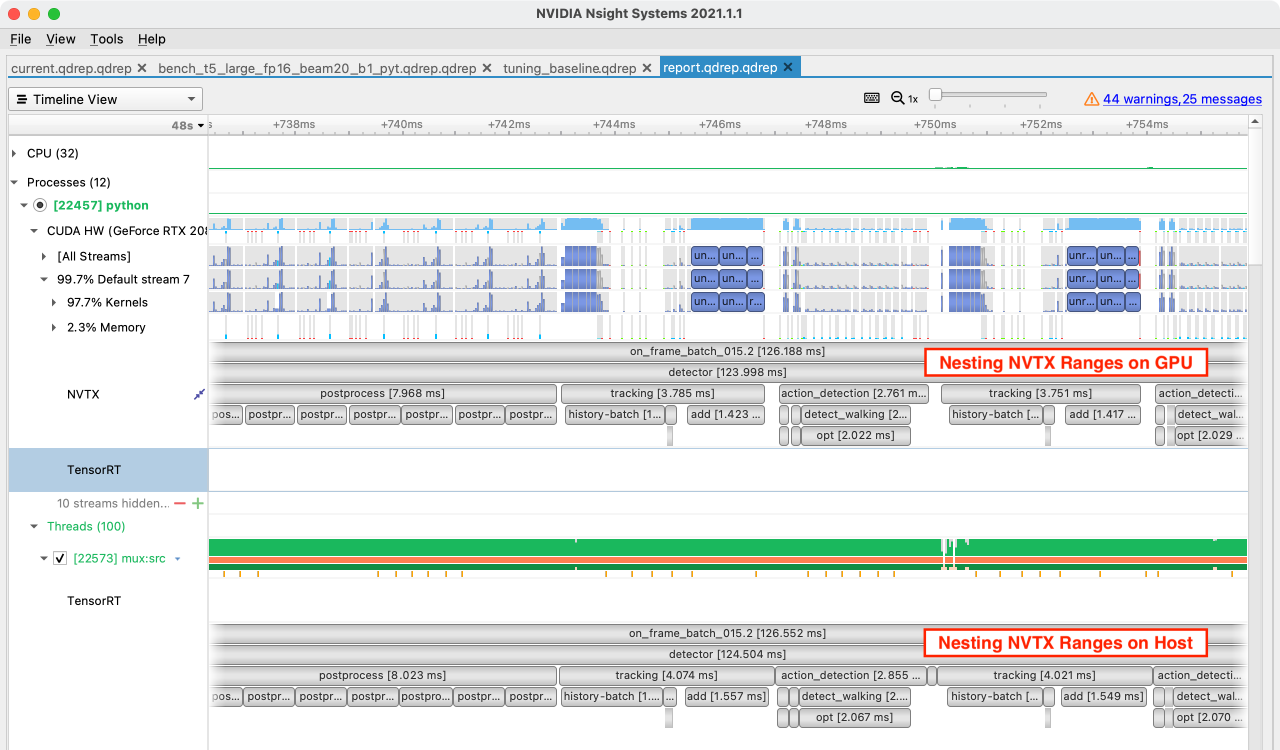1280x750 pixels.
Task: Collapse the Default stream 7 row
Action: click(45, 279)
